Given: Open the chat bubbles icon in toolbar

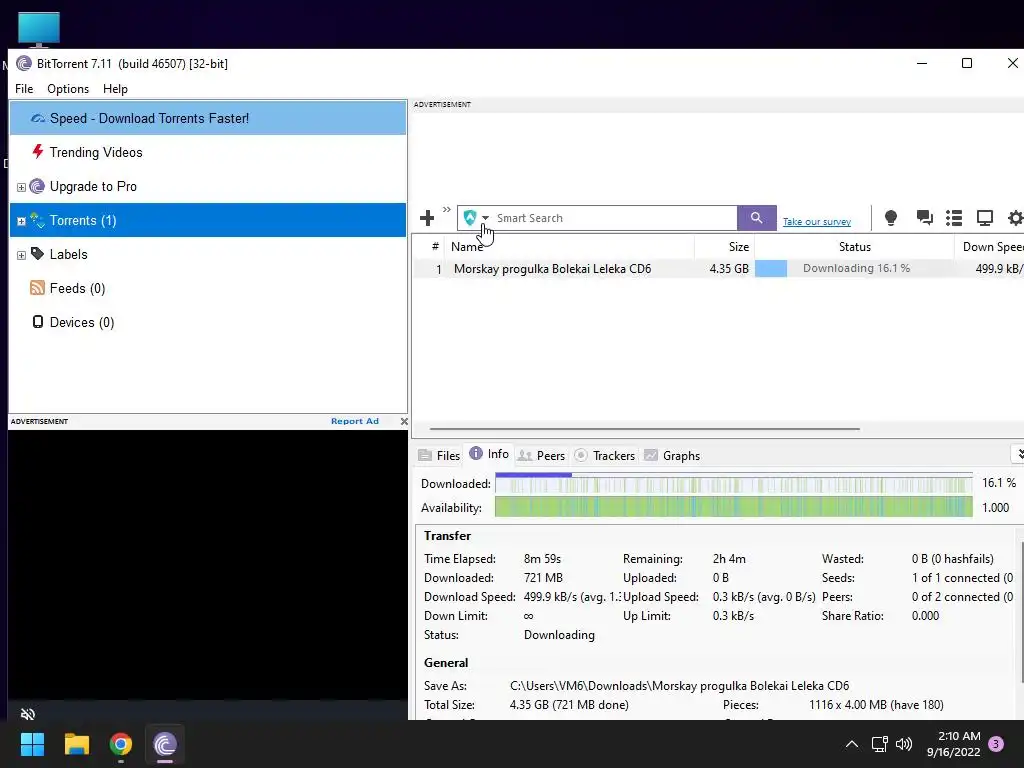Looking at the screenshot, I should click(x=924, y=217).
